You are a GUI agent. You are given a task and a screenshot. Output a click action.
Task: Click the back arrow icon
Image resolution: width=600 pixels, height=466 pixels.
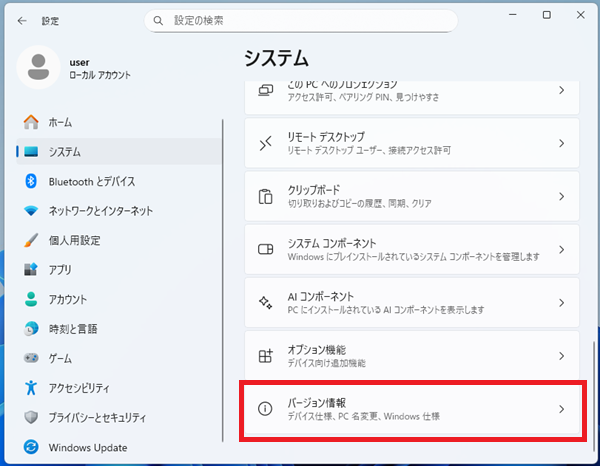point(22,21)
